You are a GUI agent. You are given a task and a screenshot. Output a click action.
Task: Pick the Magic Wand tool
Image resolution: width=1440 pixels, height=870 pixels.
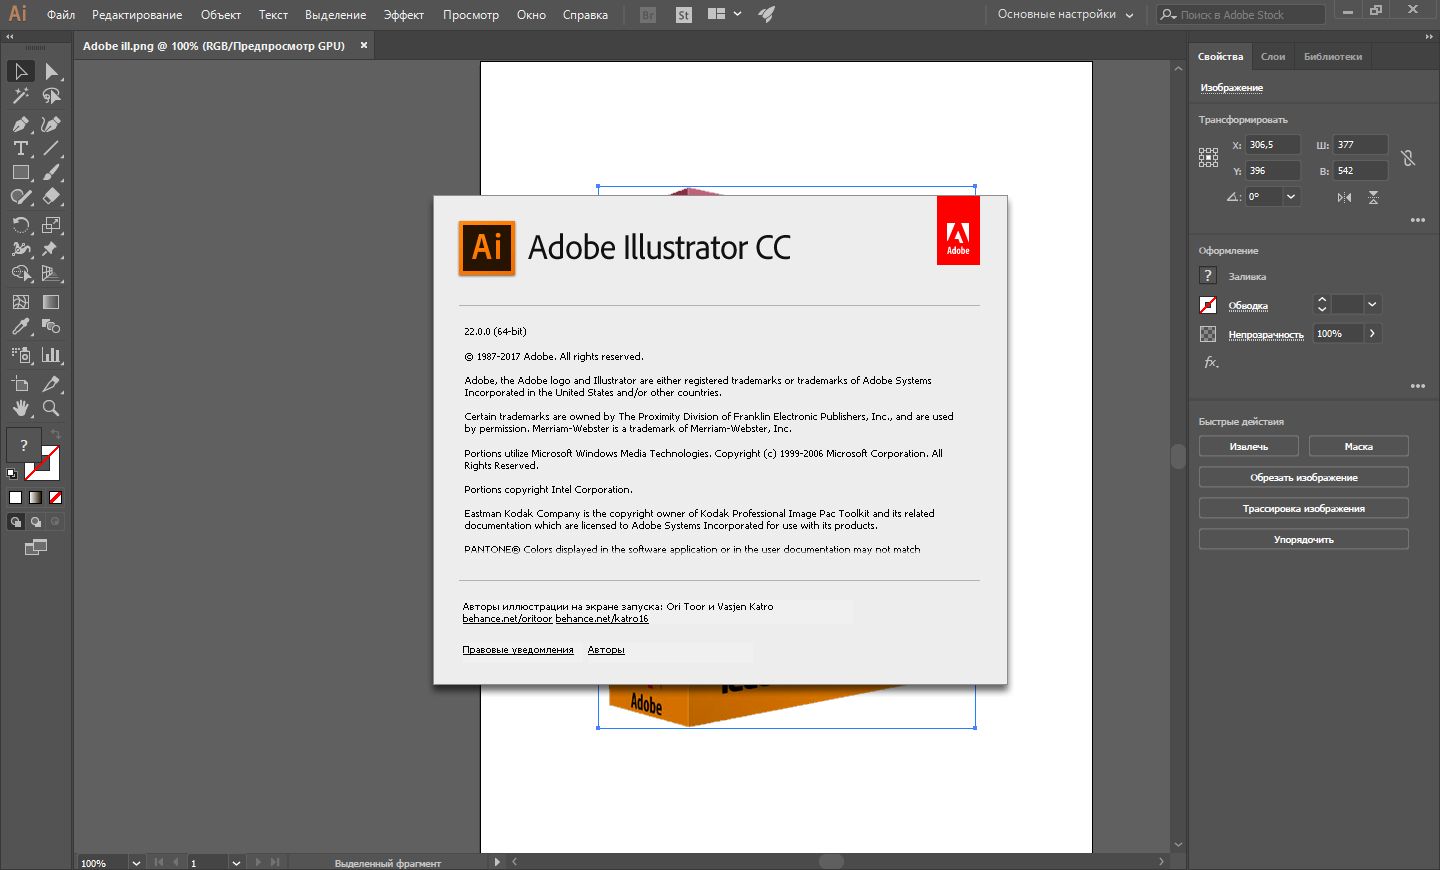pos(20,96)
